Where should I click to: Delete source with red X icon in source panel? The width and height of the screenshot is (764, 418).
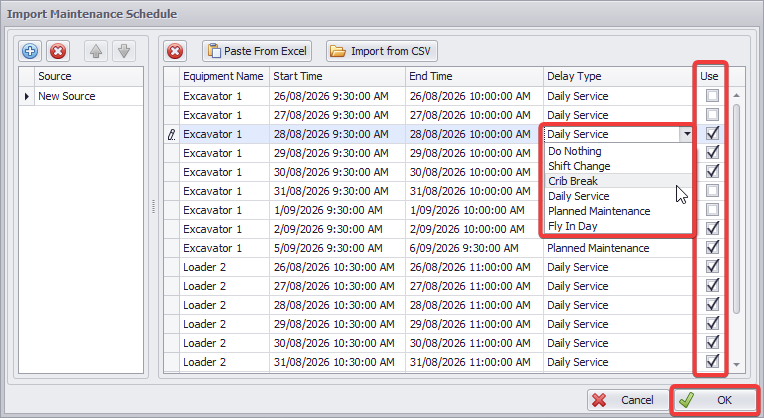point(58,51)
